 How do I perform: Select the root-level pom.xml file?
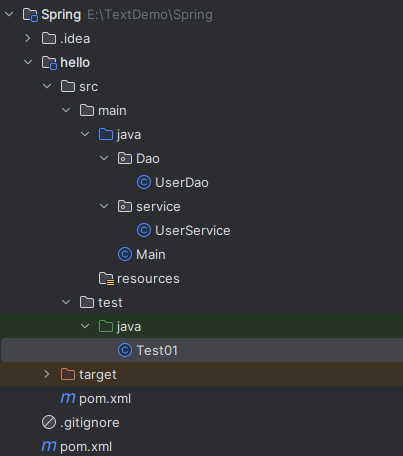click(201, 446)
